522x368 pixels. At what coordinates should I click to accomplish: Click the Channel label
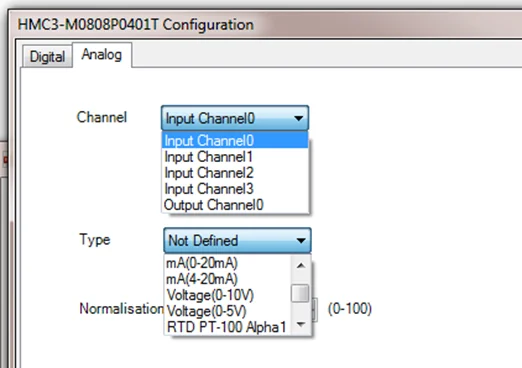point(102,117)
